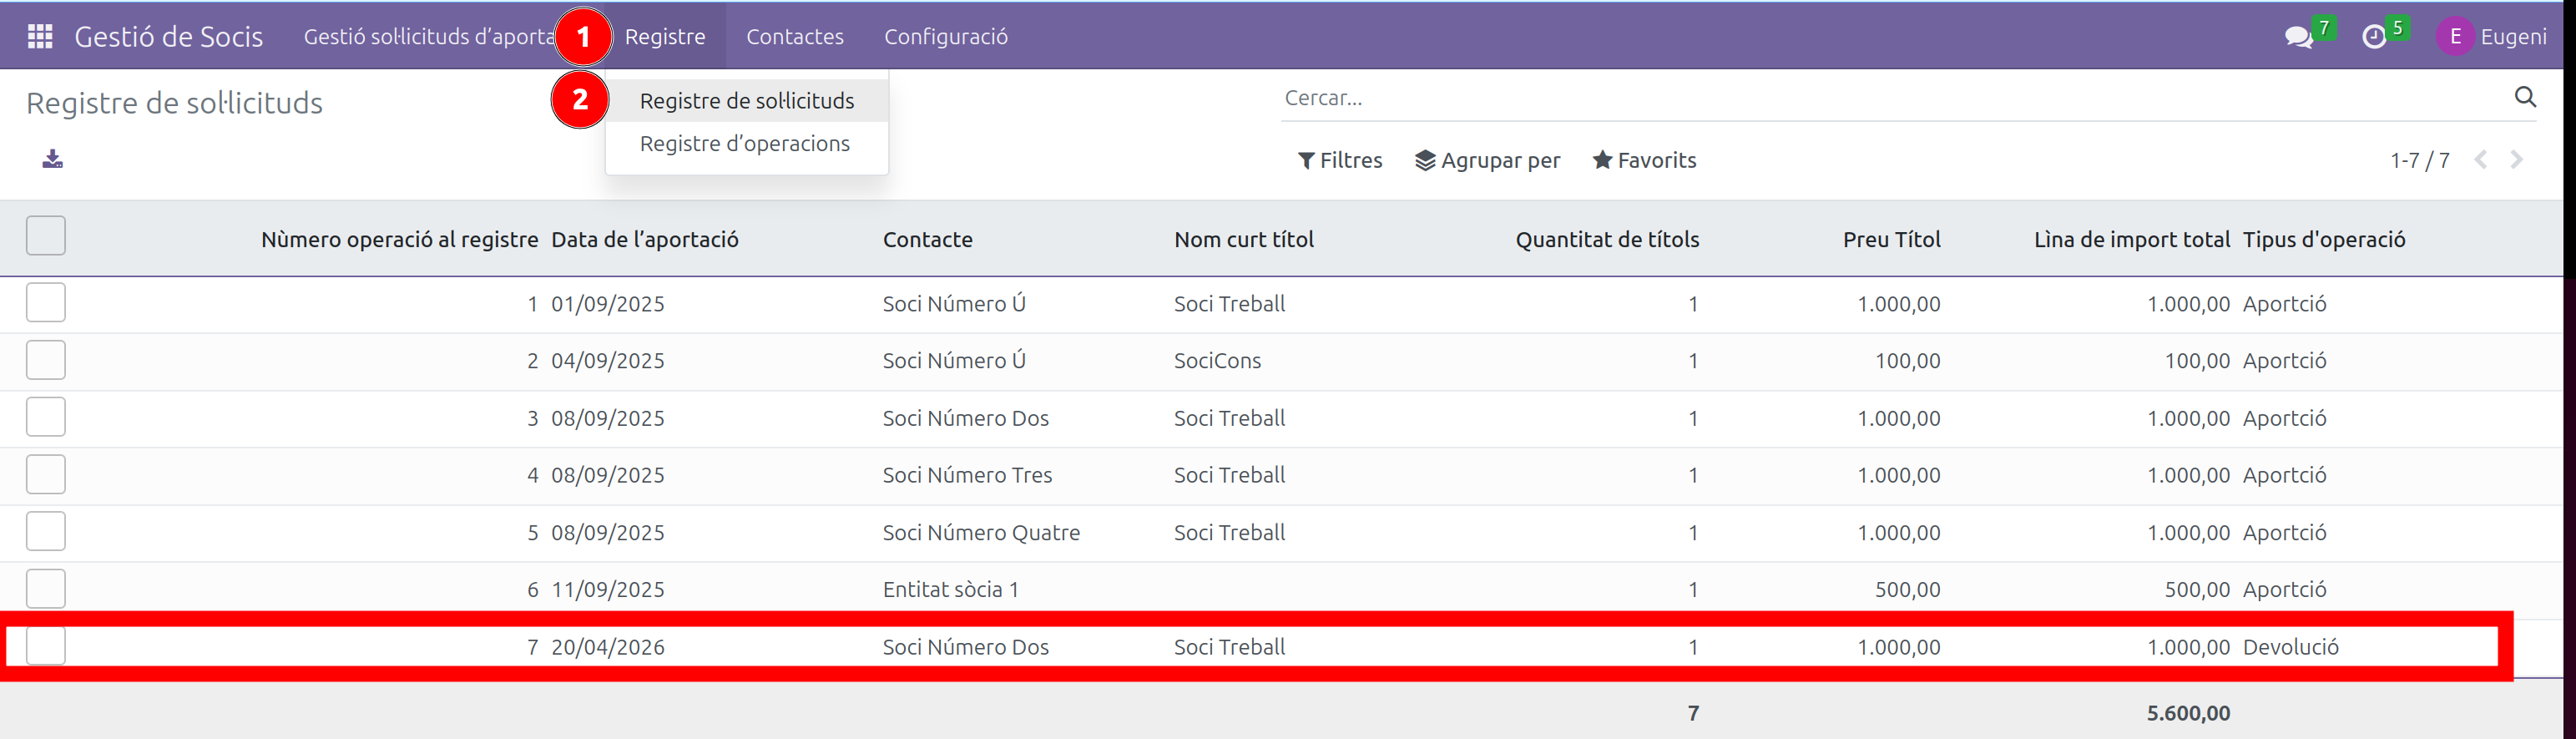The image size is (2576, 739).
Task: Check the box for record 7
Action: [46, 646]
